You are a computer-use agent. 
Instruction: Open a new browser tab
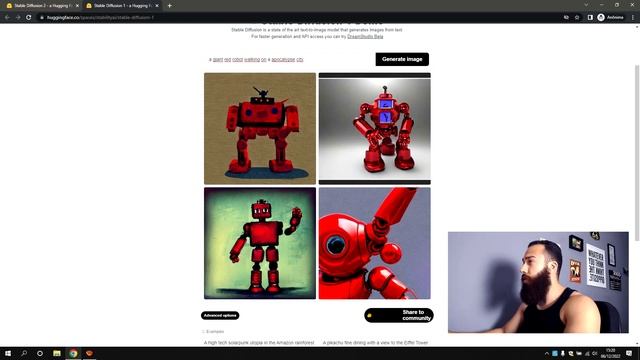click(169, 6)
